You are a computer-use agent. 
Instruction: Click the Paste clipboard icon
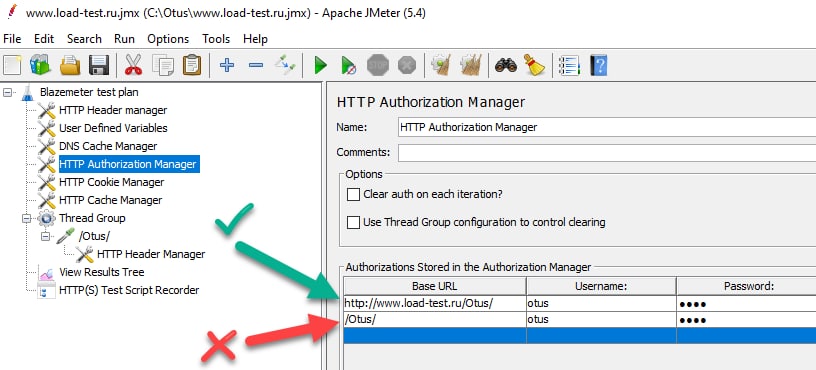pyautogui.click(x=192, y=66)
